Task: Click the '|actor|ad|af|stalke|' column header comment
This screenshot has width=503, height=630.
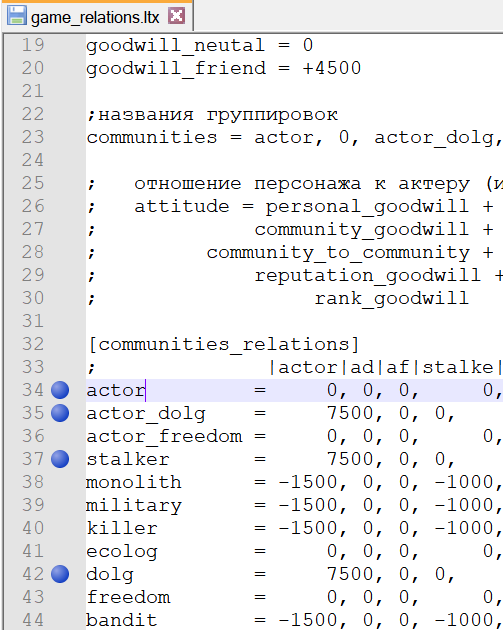Action: (385, 368)
